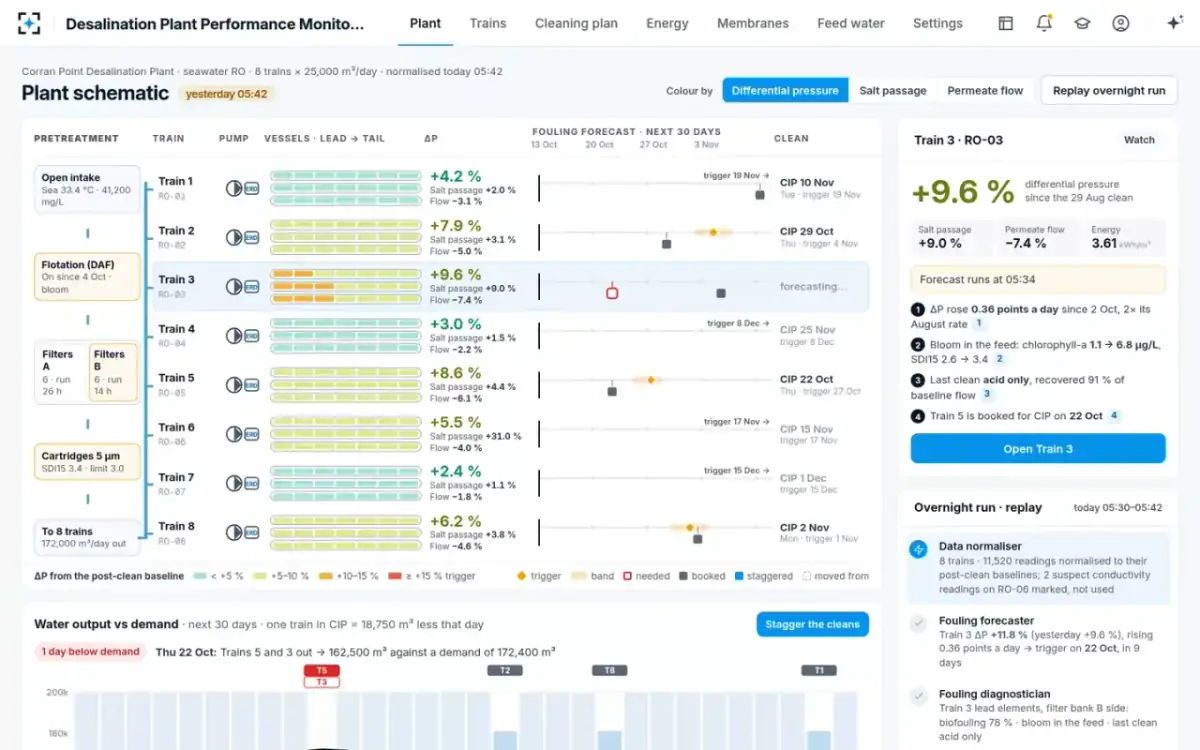Click the T8 marker on output chart
Viewport: 1200px width, 750px height.
(610, 671)
